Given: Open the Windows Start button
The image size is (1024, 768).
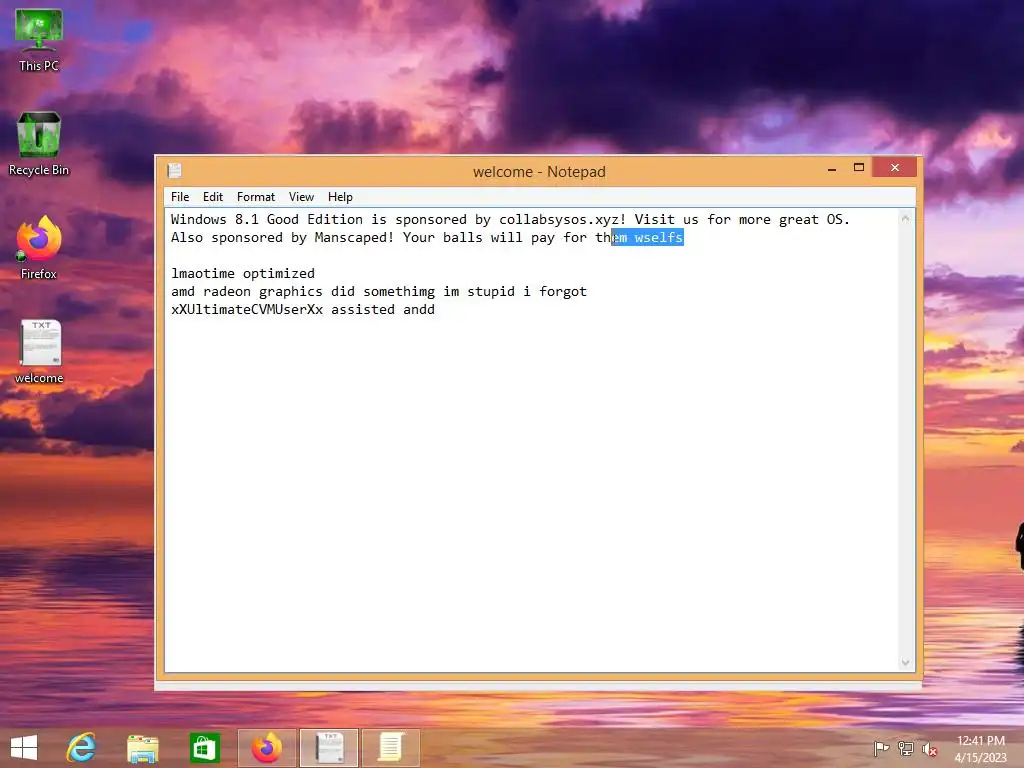Looking at the screenshot, I should pyautogui.click(x=24, y=748).
